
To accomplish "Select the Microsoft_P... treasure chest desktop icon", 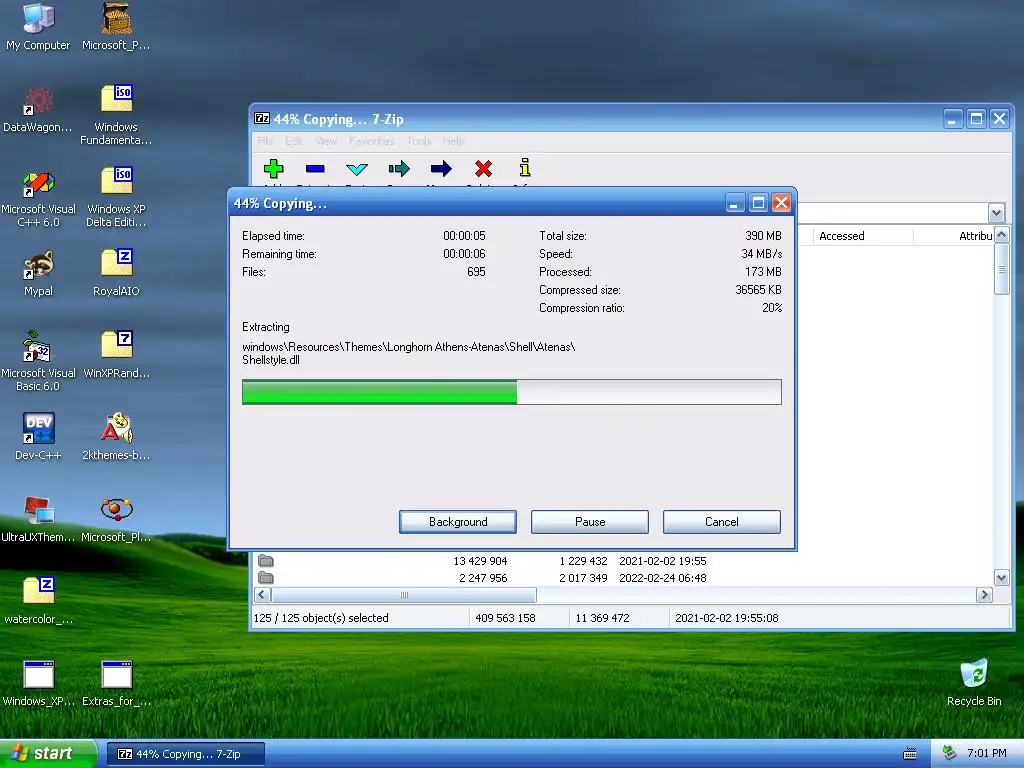I will coord(116,26).
